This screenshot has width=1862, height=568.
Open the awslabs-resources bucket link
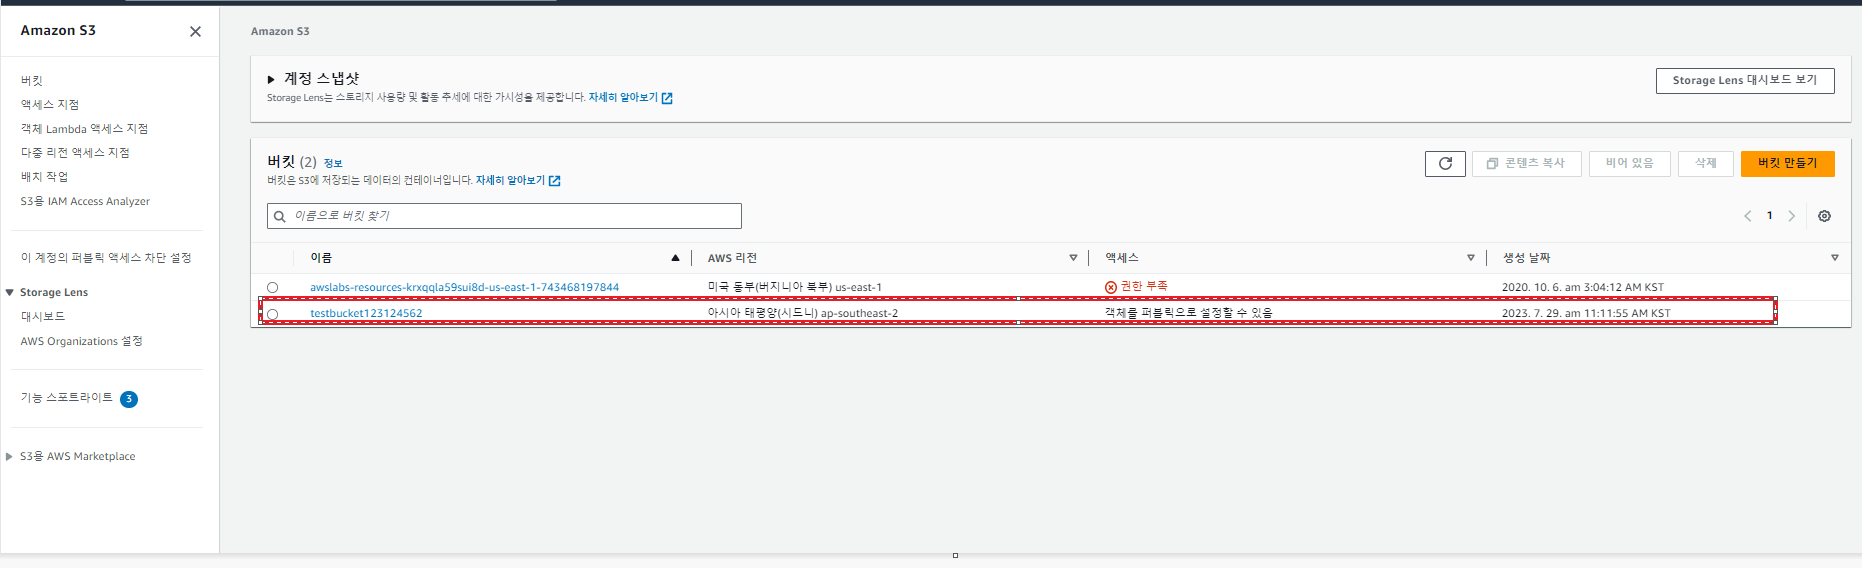point(464,288)
